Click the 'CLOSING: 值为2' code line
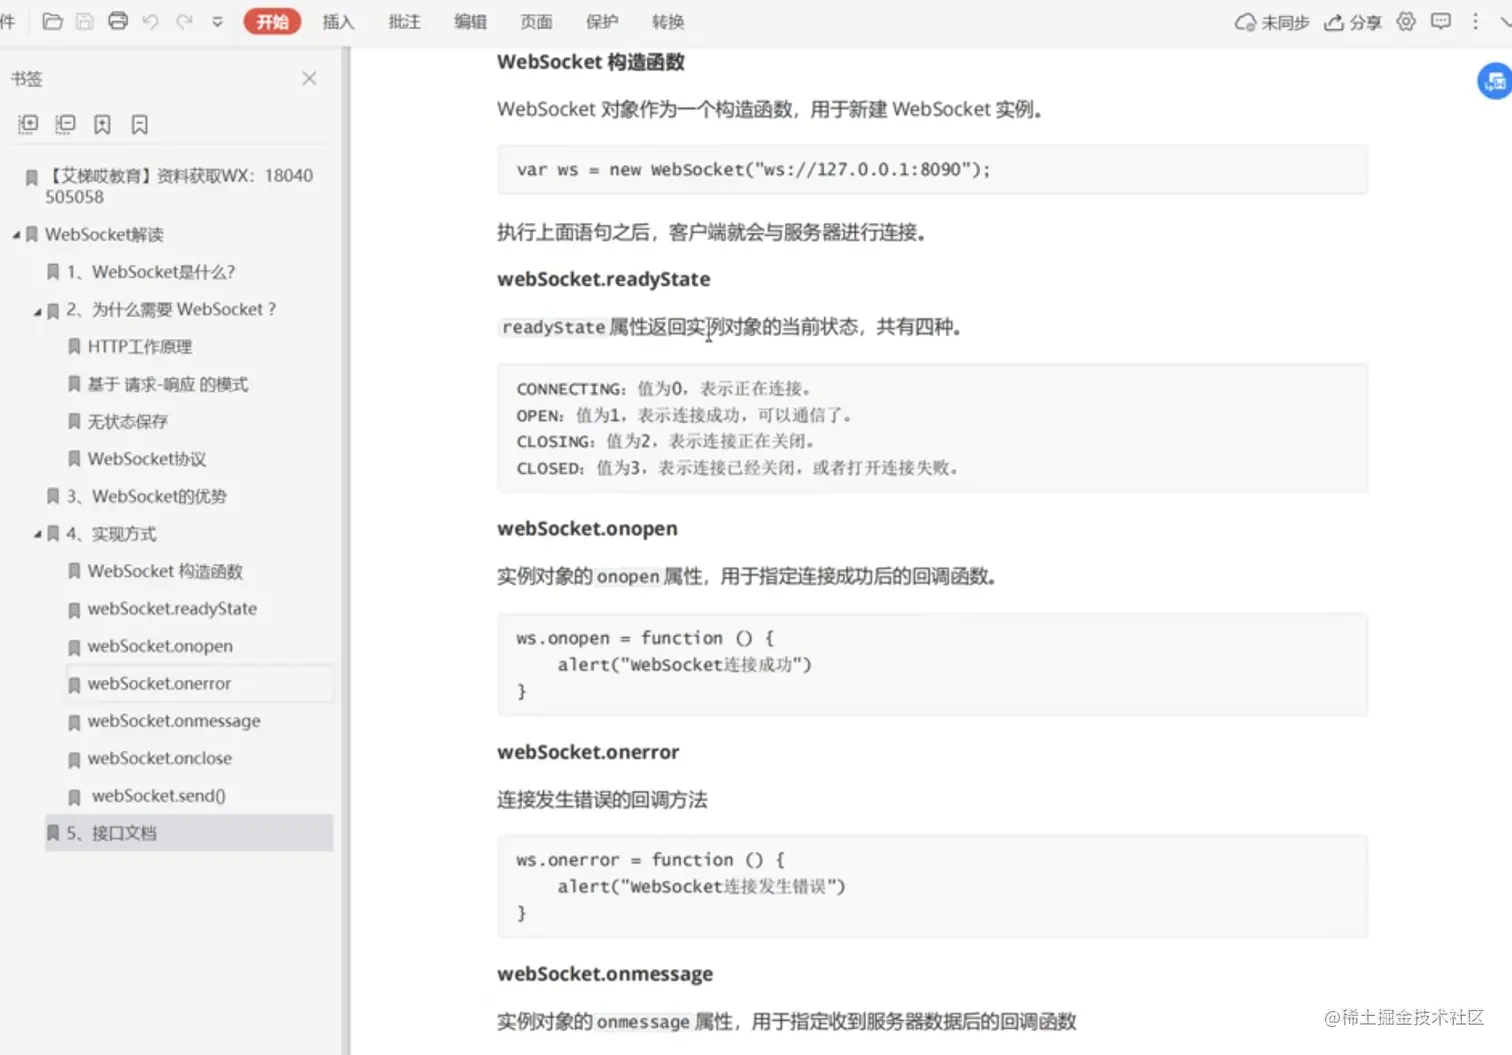Screen dimensions: 1512x1055 click(x=666, y=441)
